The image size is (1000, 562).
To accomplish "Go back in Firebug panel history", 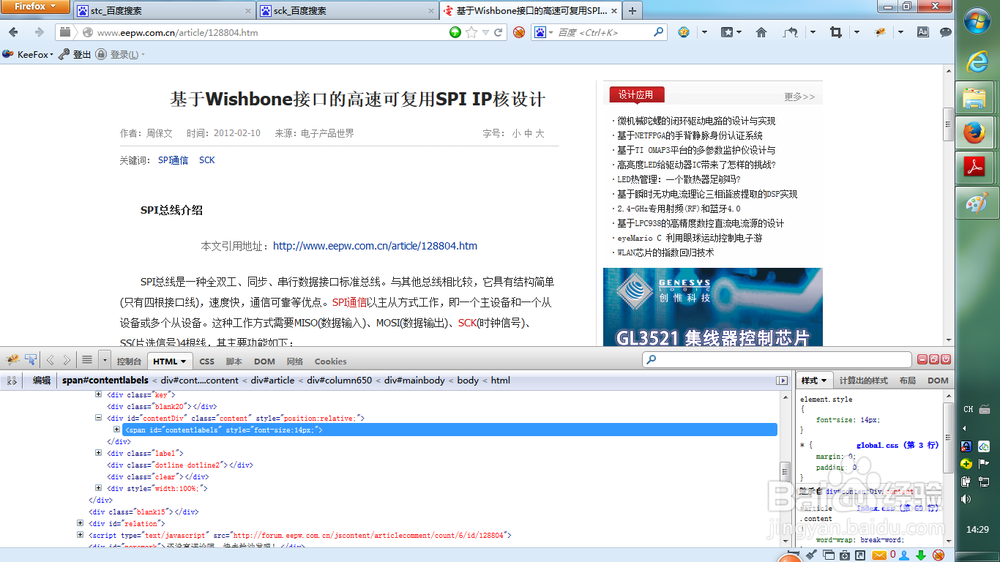I will click(50, 360).
